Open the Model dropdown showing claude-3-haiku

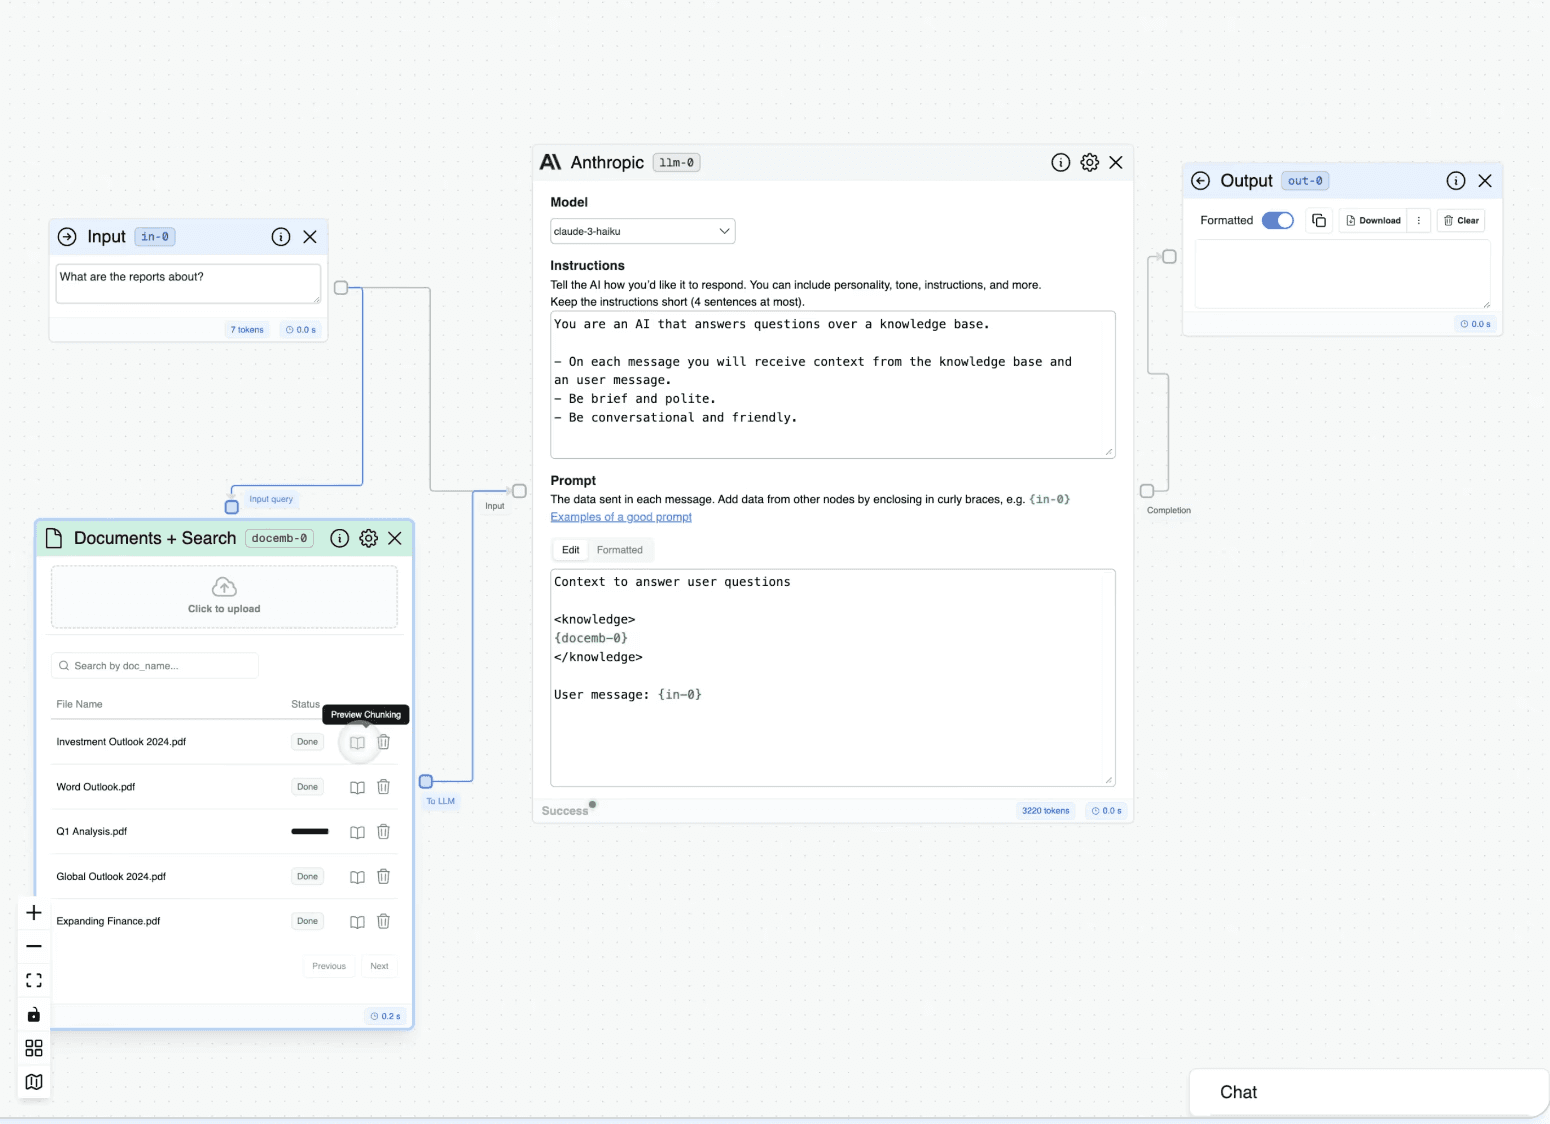pos(643,231)
